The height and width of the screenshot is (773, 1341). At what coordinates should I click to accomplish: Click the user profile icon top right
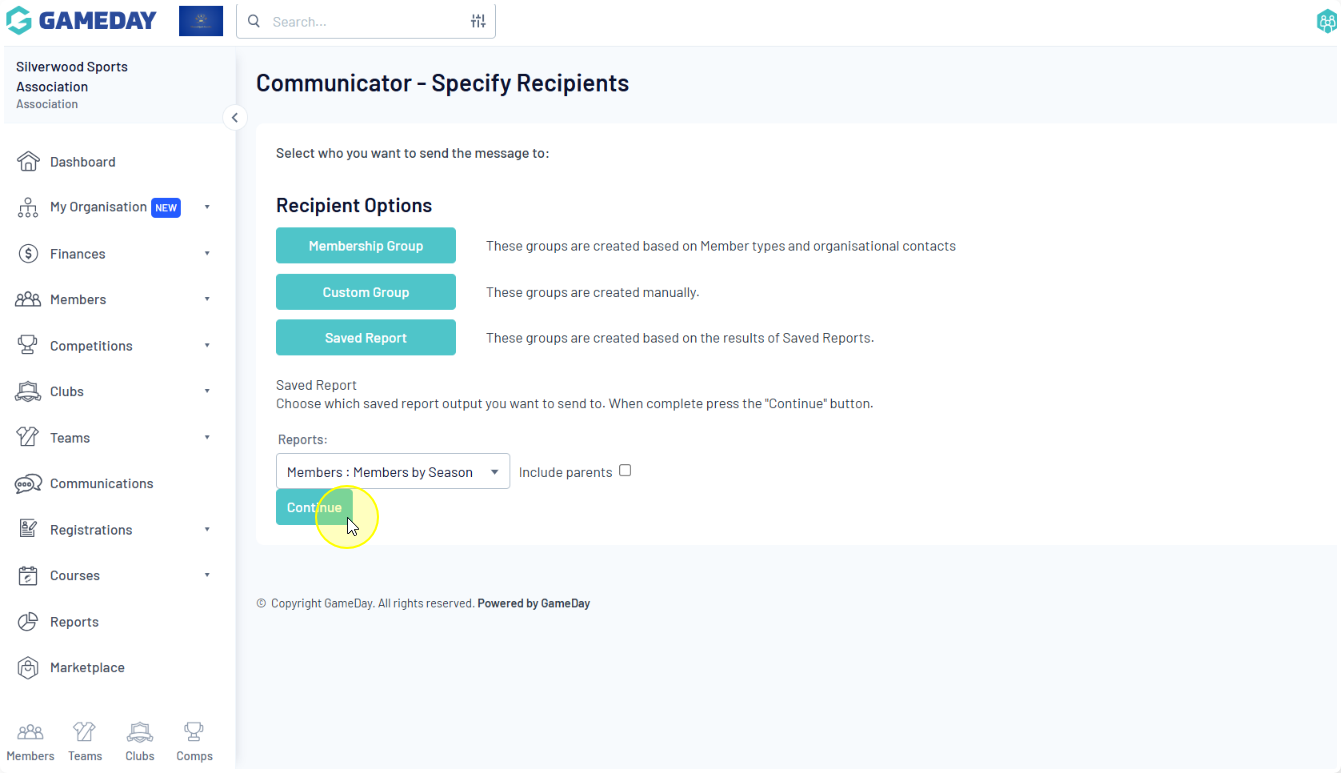[1327, 21]
